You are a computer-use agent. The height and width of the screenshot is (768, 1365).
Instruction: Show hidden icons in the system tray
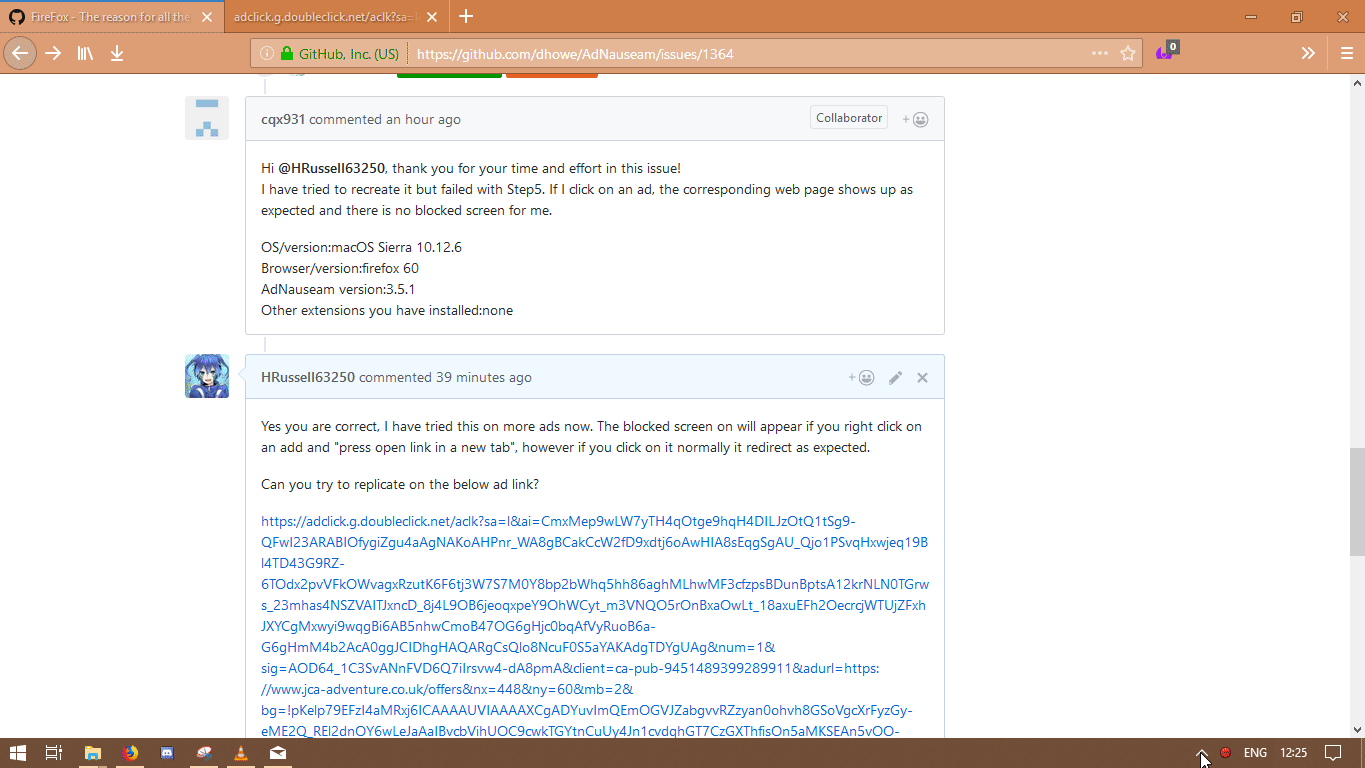[1204, 752]
